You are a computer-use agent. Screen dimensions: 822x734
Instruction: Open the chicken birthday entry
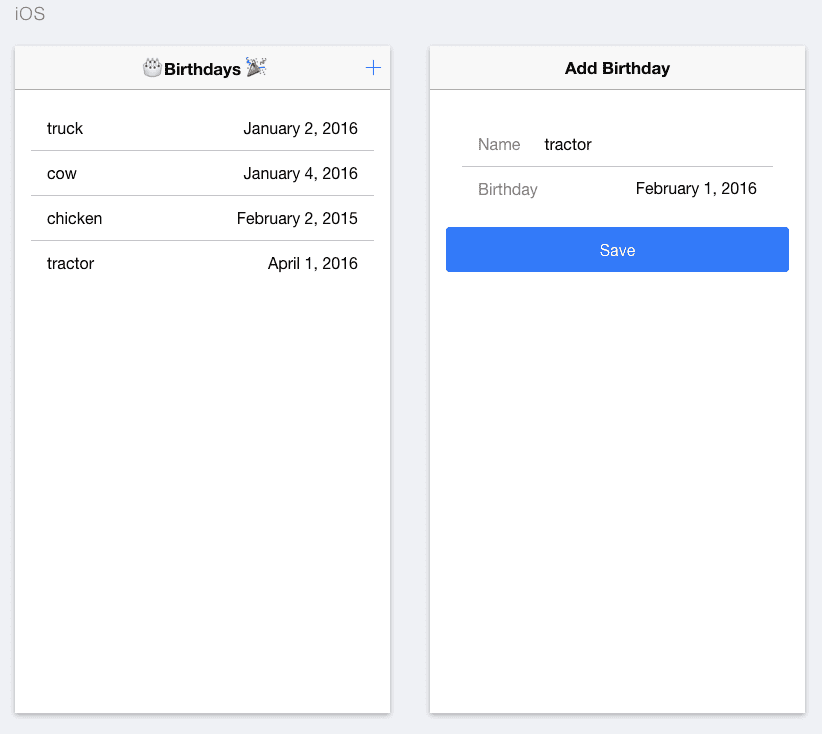point(202,219)
